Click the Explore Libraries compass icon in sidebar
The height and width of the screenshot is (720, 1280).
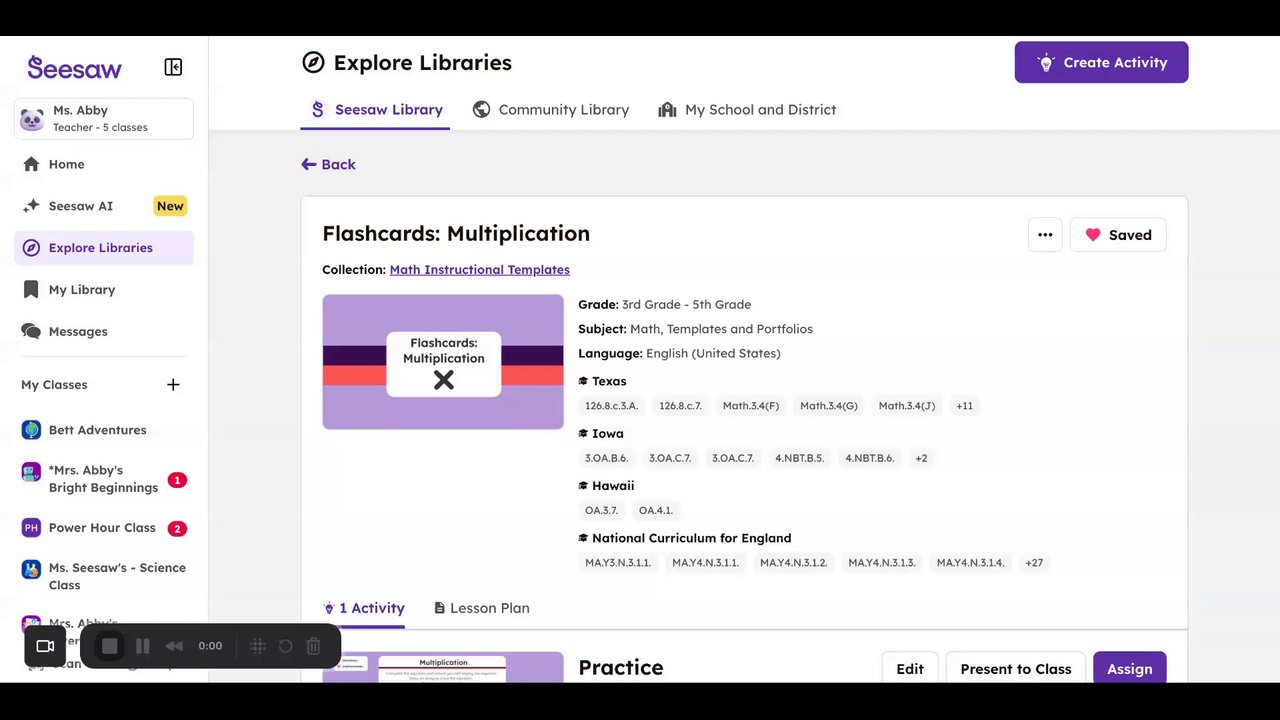click(x=31, y=248)
